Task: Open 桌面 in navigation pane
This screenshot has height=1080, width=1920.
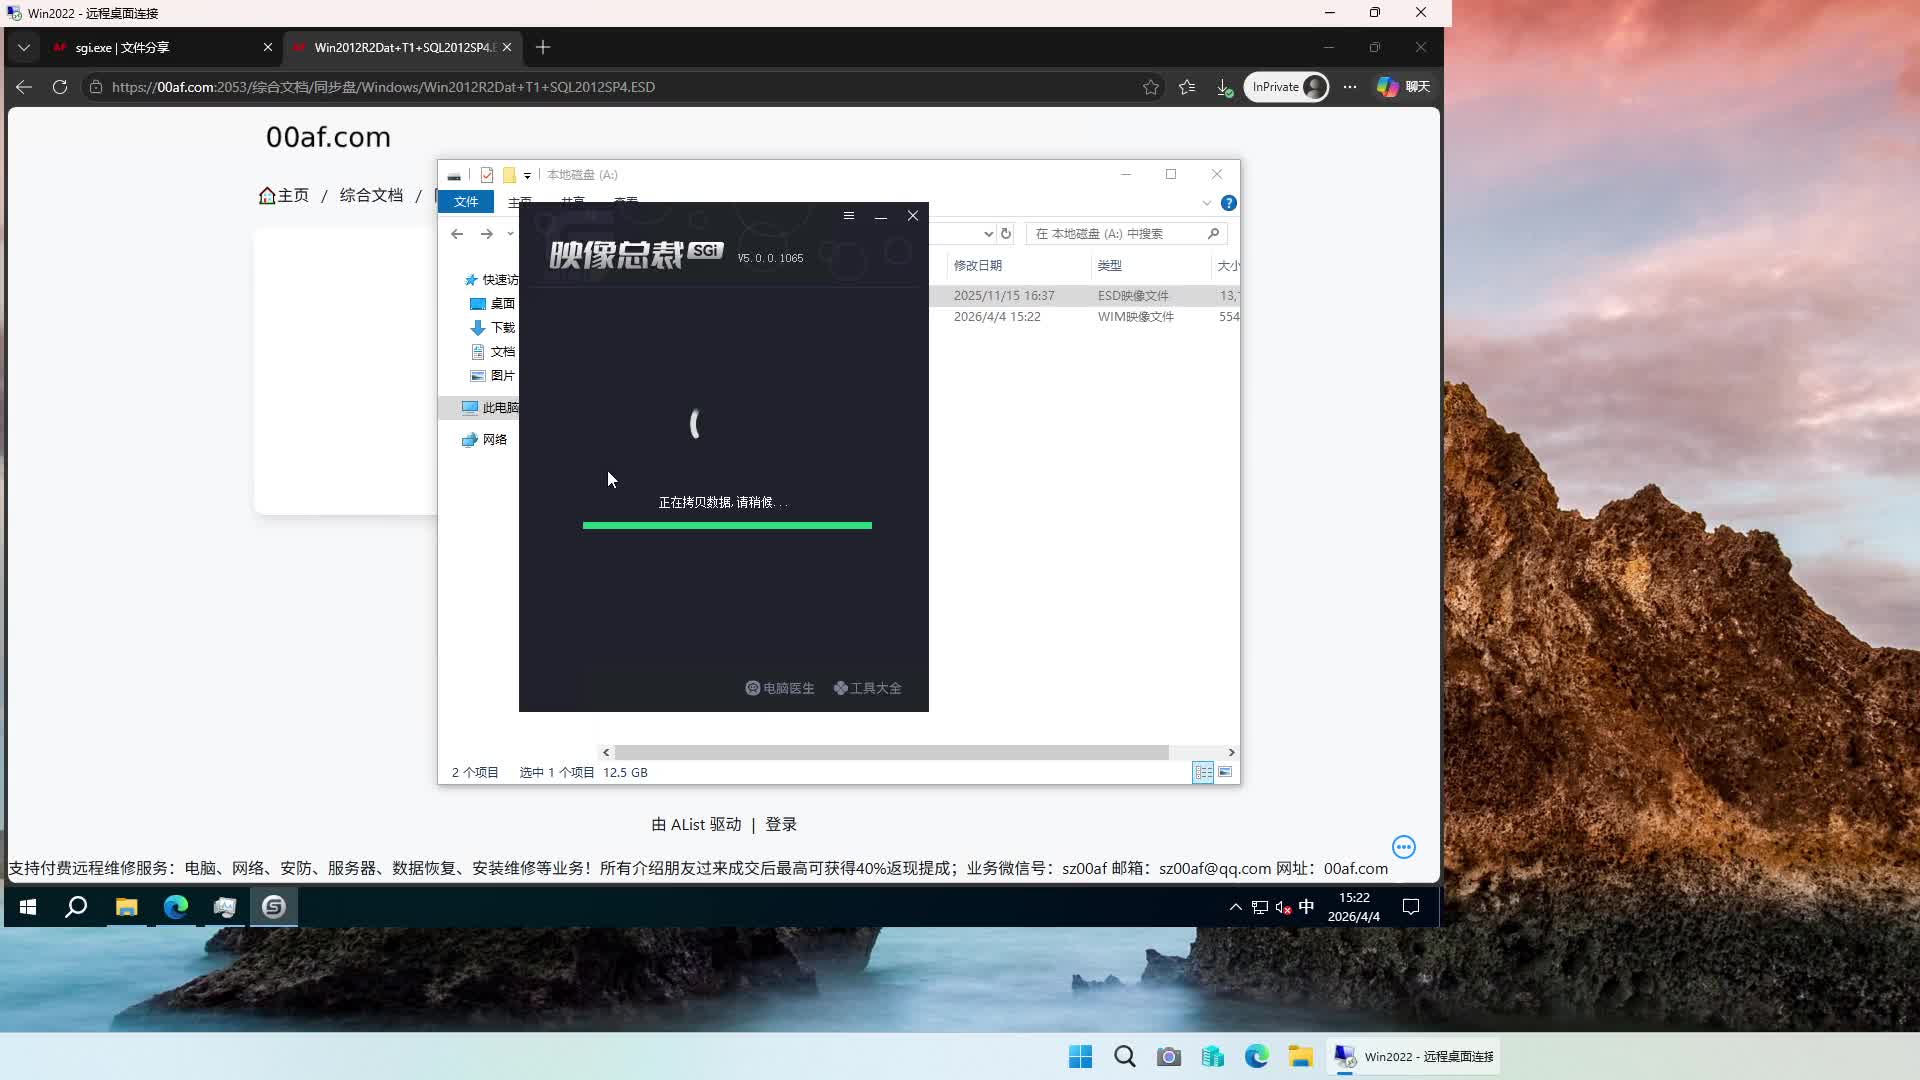Action: 493,304
